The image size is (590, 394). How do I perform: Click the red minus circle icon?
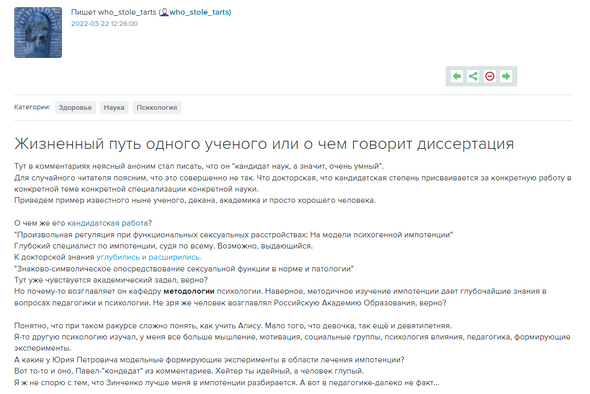tap(490, 76)
